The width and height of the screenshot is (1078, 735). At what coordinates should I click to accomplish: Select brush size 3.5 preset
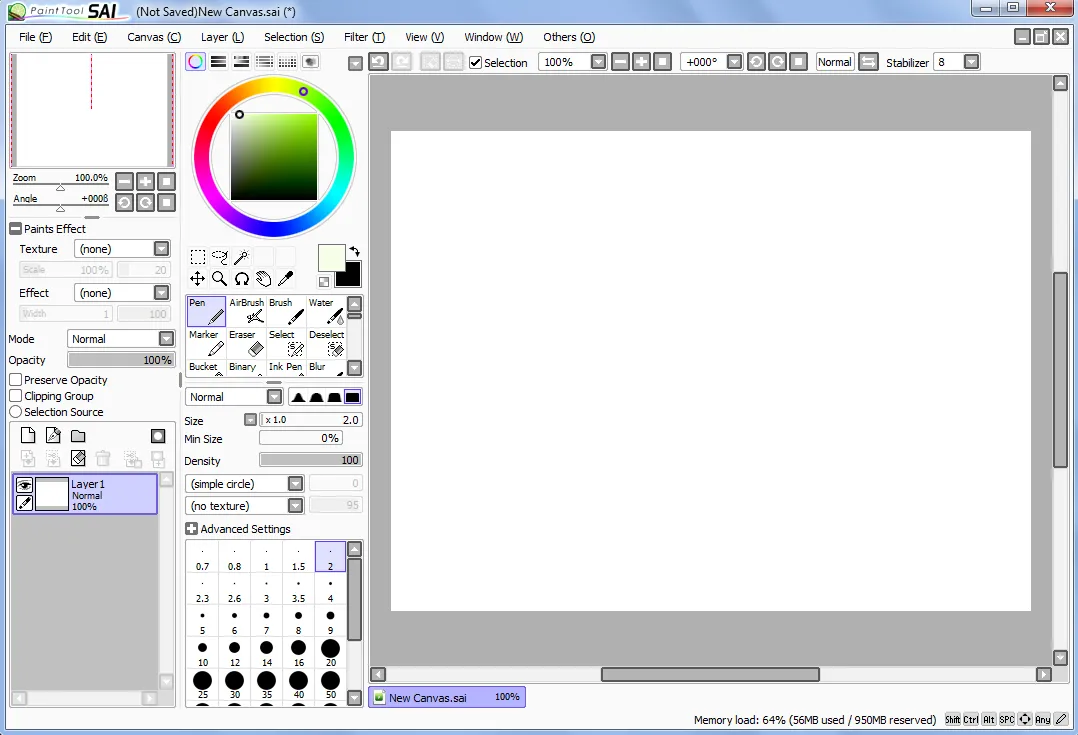(x=298, y=589)
